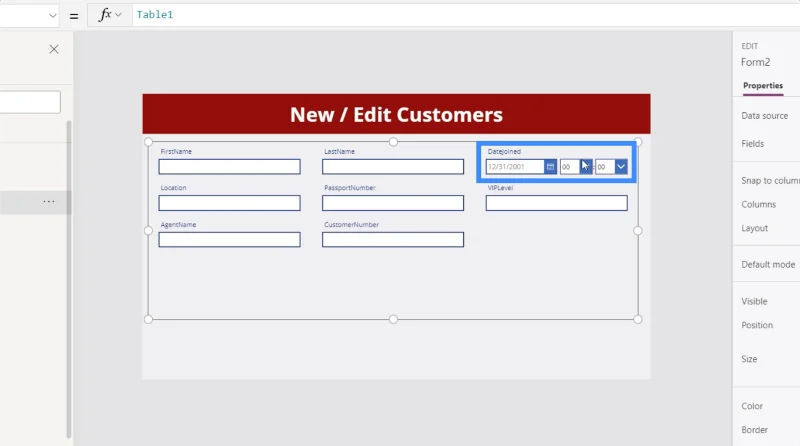Click the fx formula icon
Image resolution: width=800 pixels, height=446 pixels.
coord(105,15)
